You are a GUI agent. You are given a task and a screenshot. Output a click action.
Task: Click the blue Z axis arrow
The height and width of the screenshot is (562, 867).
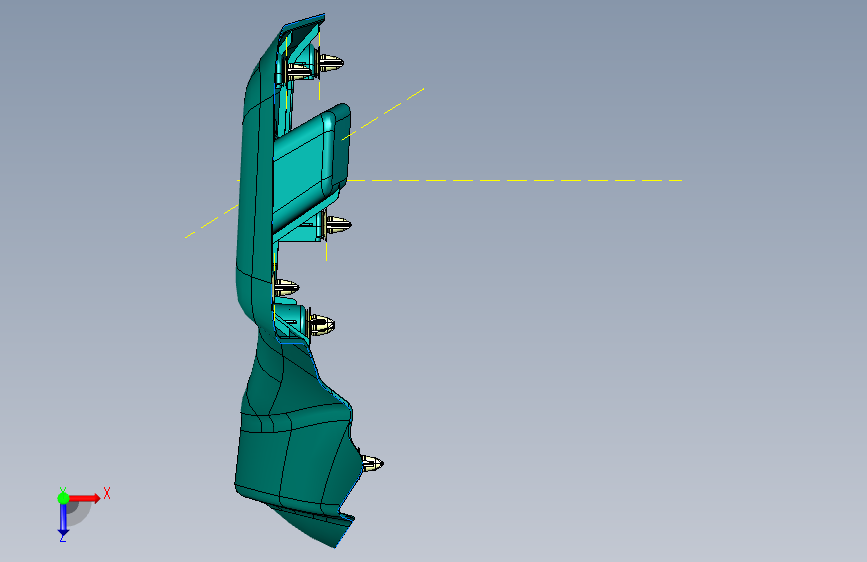pos(63,520)
